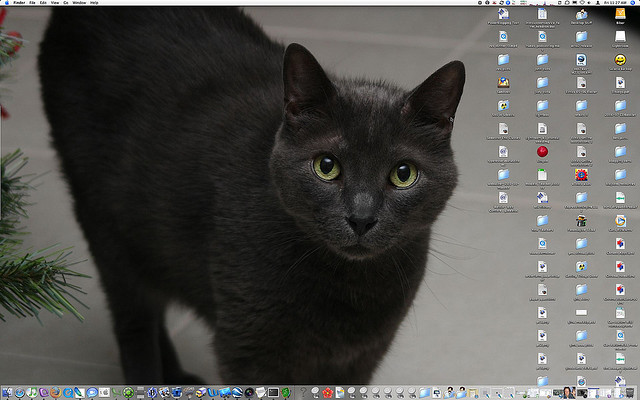The height and width of the screenshot is (400, 640).
Task: Open the Apple menu
Action: [6, 3]
